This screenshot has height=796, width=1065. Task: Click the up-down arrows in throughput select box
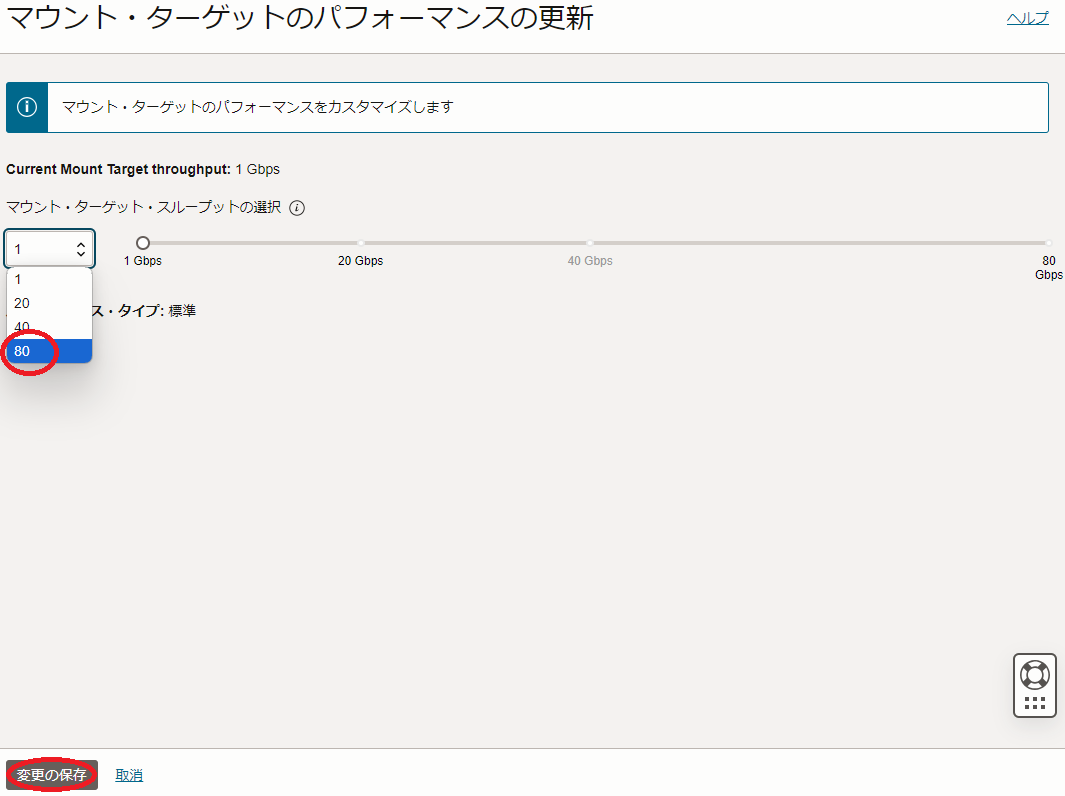[x=81, y=249]
